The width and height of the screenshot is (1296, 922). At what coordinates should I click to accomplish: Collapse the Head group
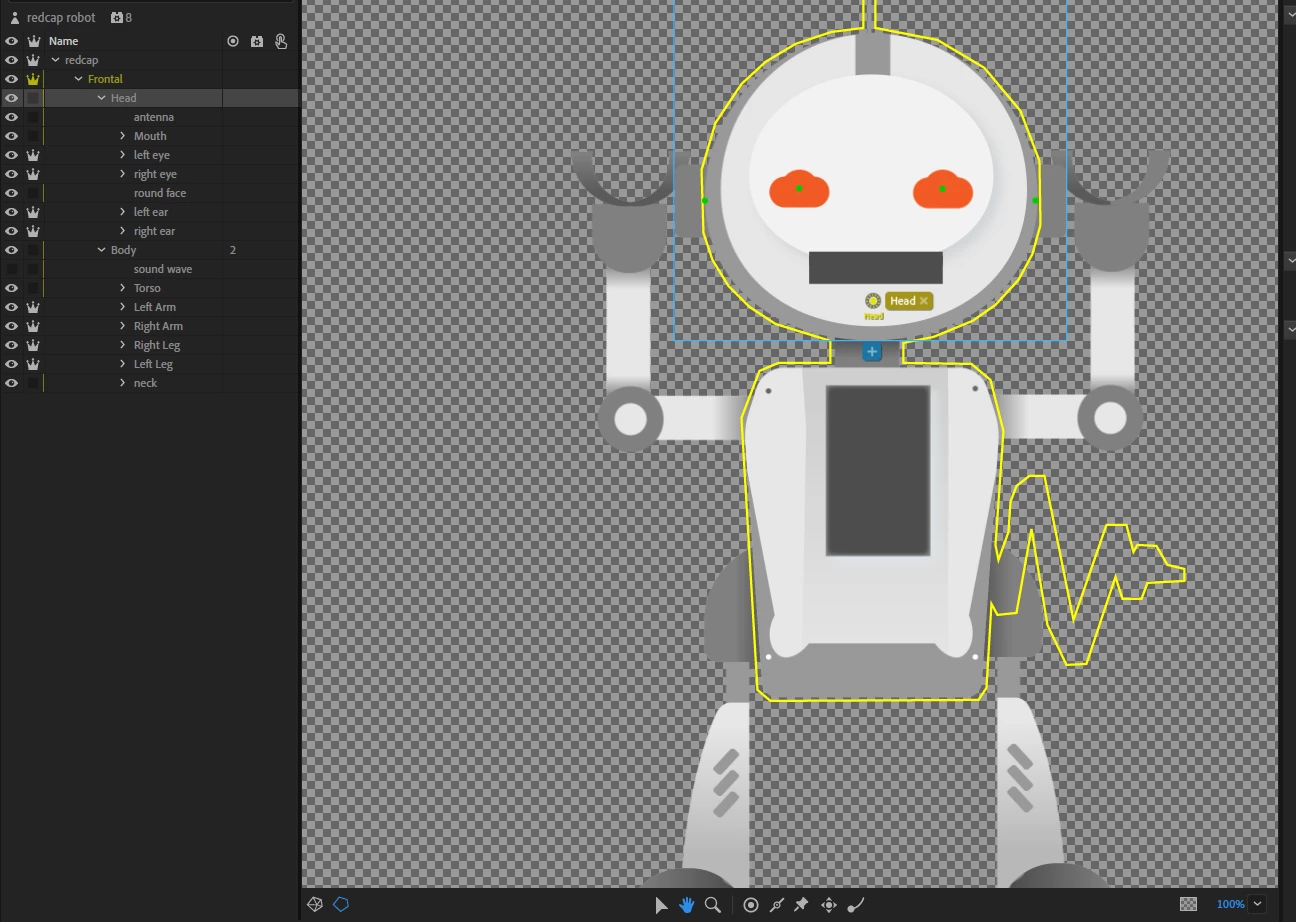pos(101,98)
